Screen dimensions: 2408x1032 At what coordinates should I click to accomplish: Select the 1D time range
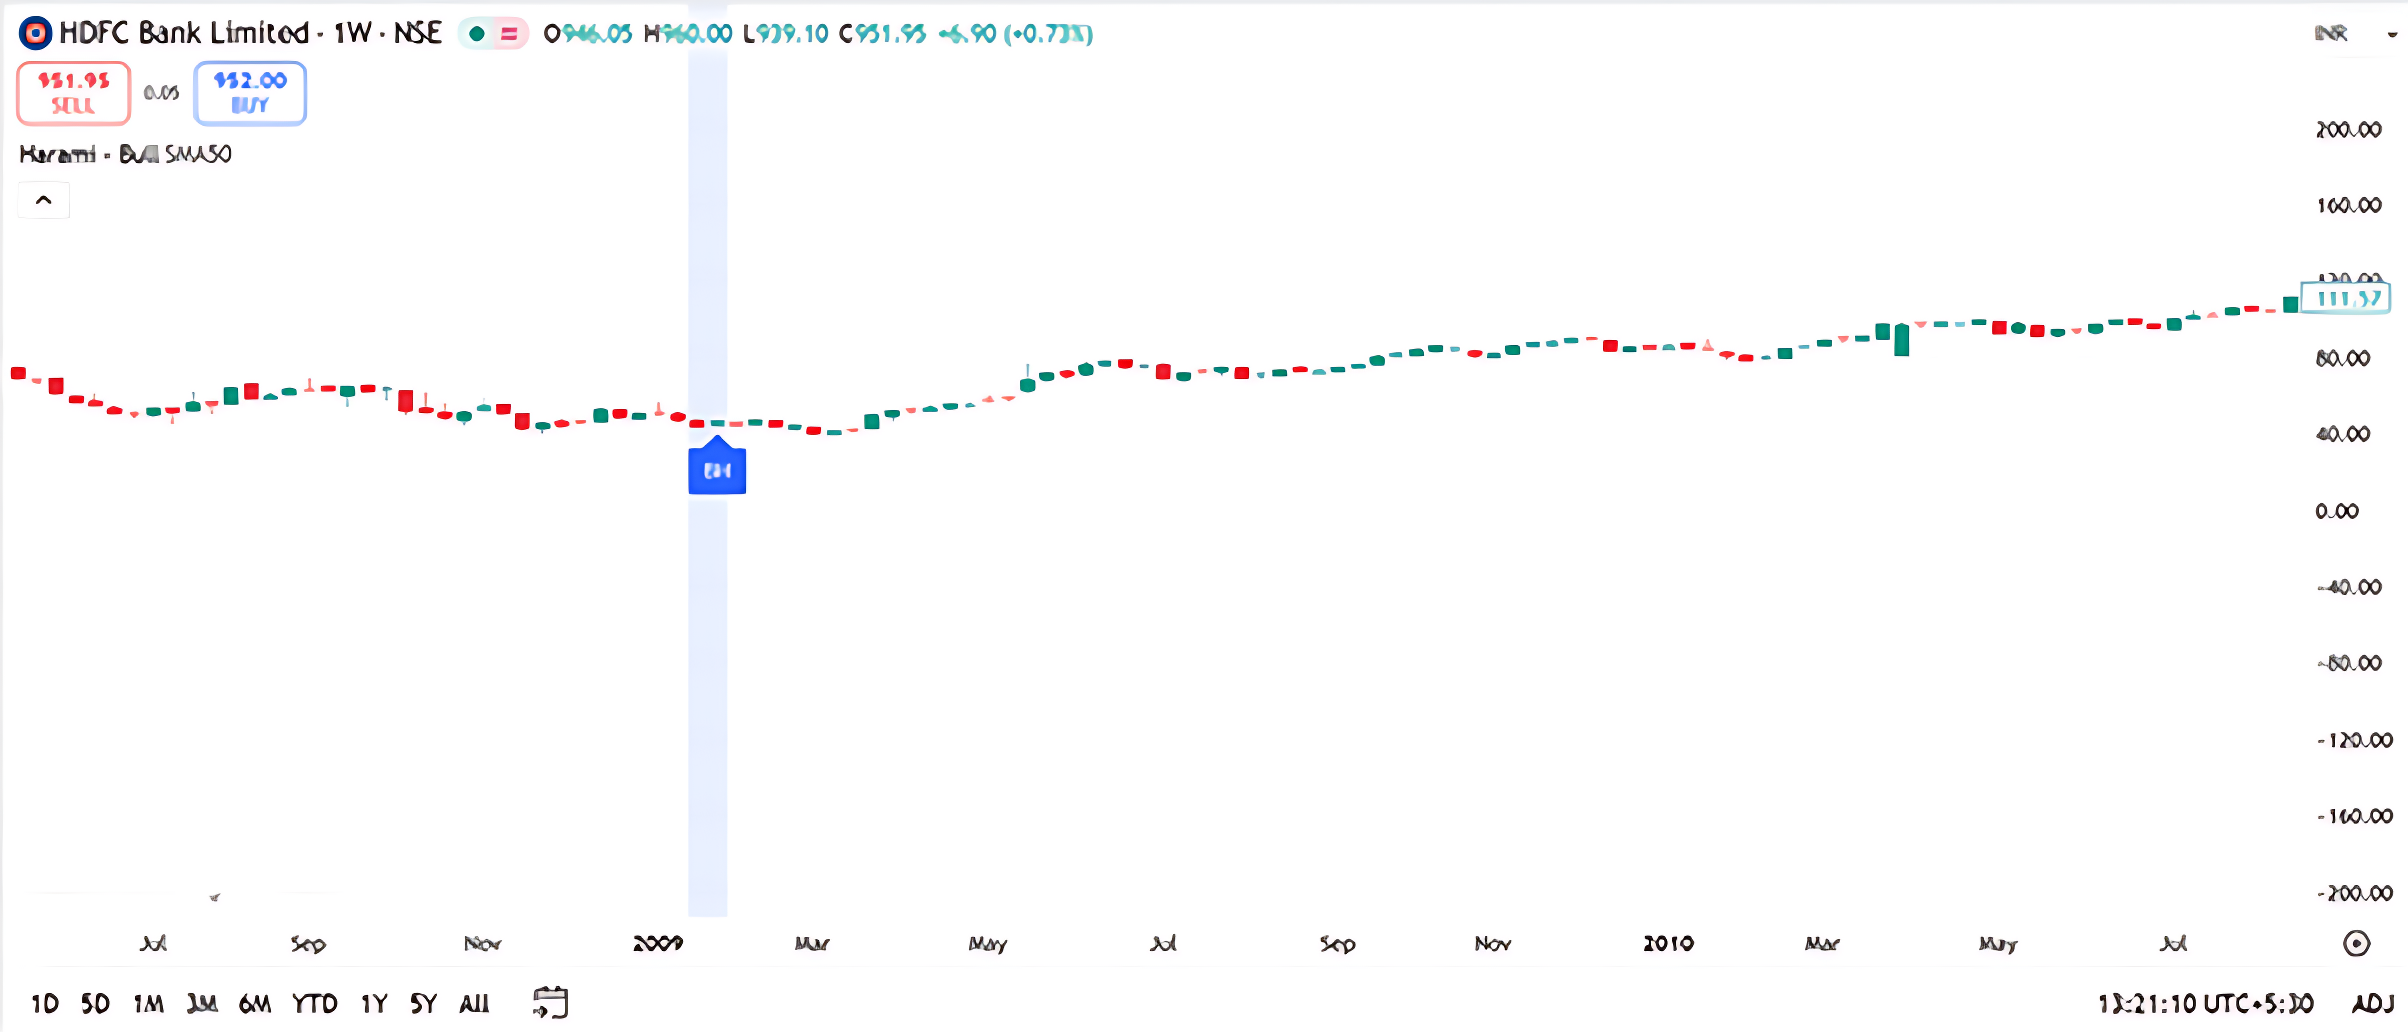[45, 1003]
